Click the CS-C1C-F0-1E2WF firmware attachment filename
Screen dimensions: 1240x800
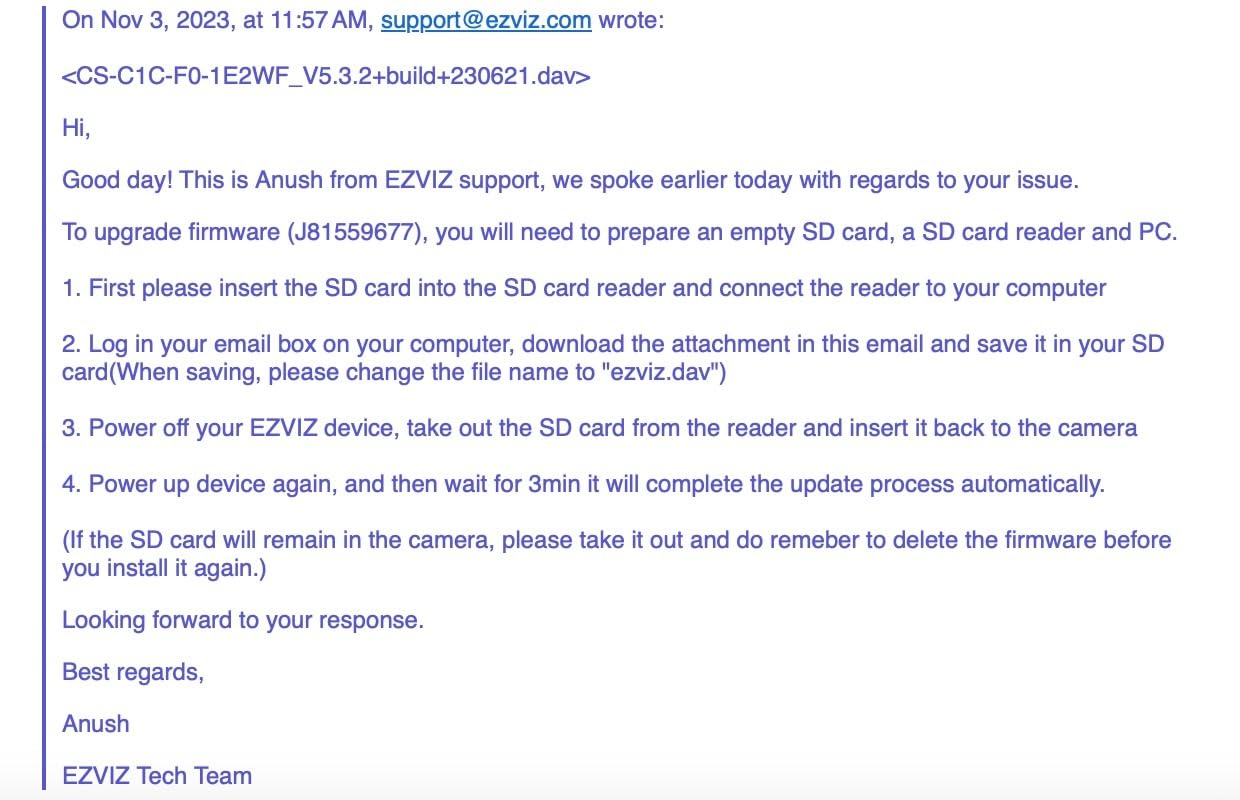[x=326, y=75]
